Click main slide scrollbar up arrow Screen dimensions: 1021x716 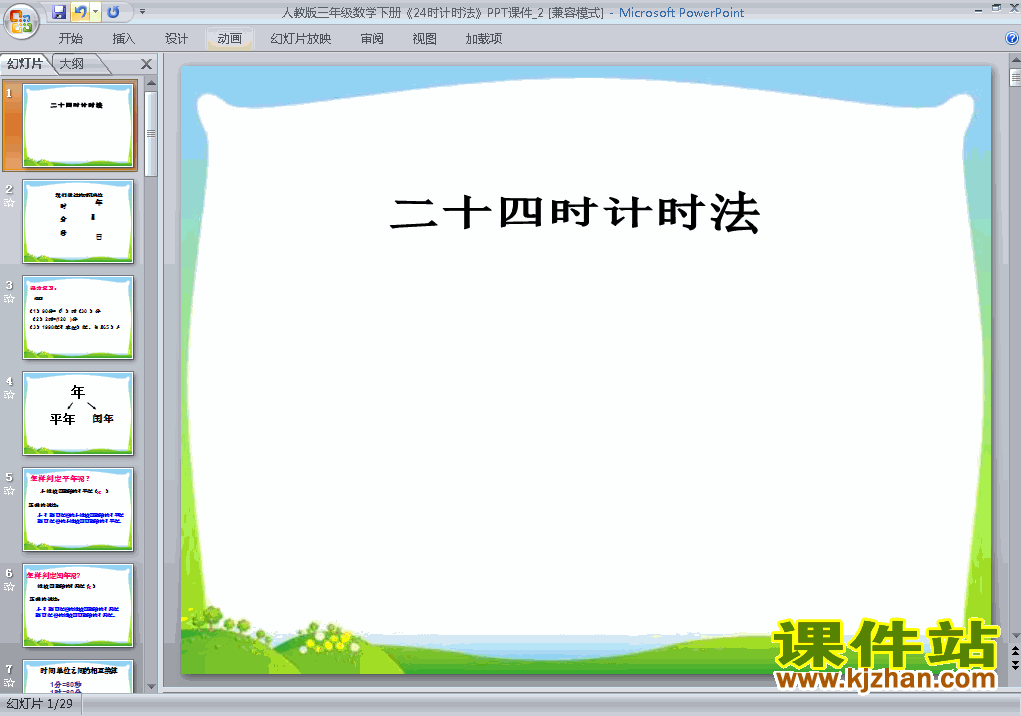click(1015, 60)
